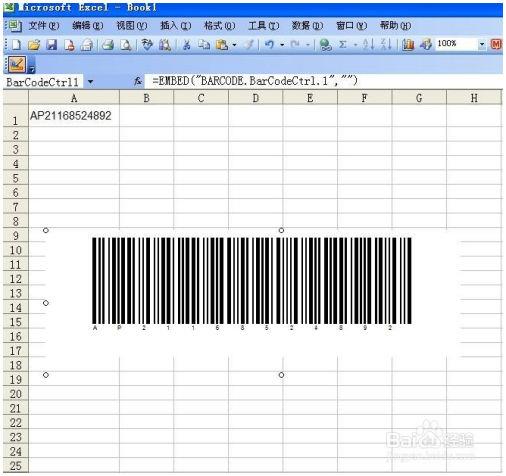Image resolution: width=506 pixels, height=476 pixels.
Task: Select row 22 header
Action: click(16, 422)
